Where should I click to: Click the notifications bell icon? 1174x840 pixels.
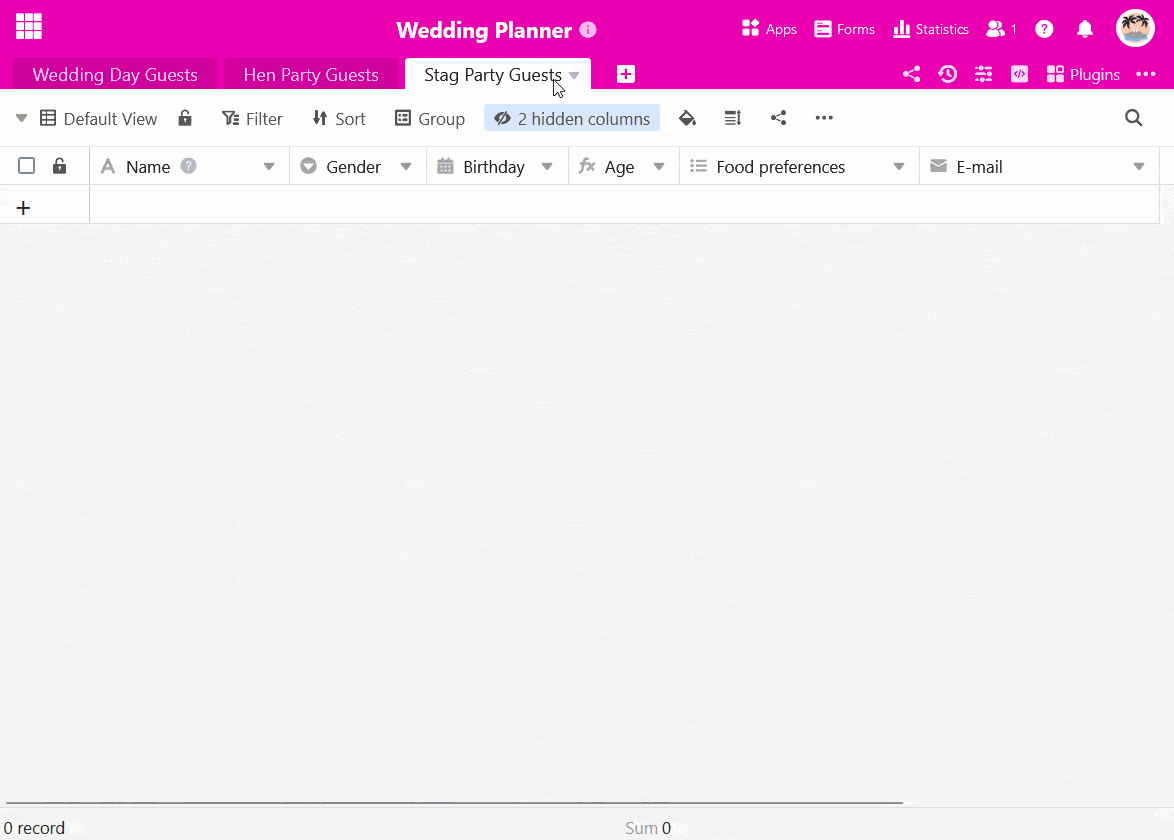(x=1085, y=29)
